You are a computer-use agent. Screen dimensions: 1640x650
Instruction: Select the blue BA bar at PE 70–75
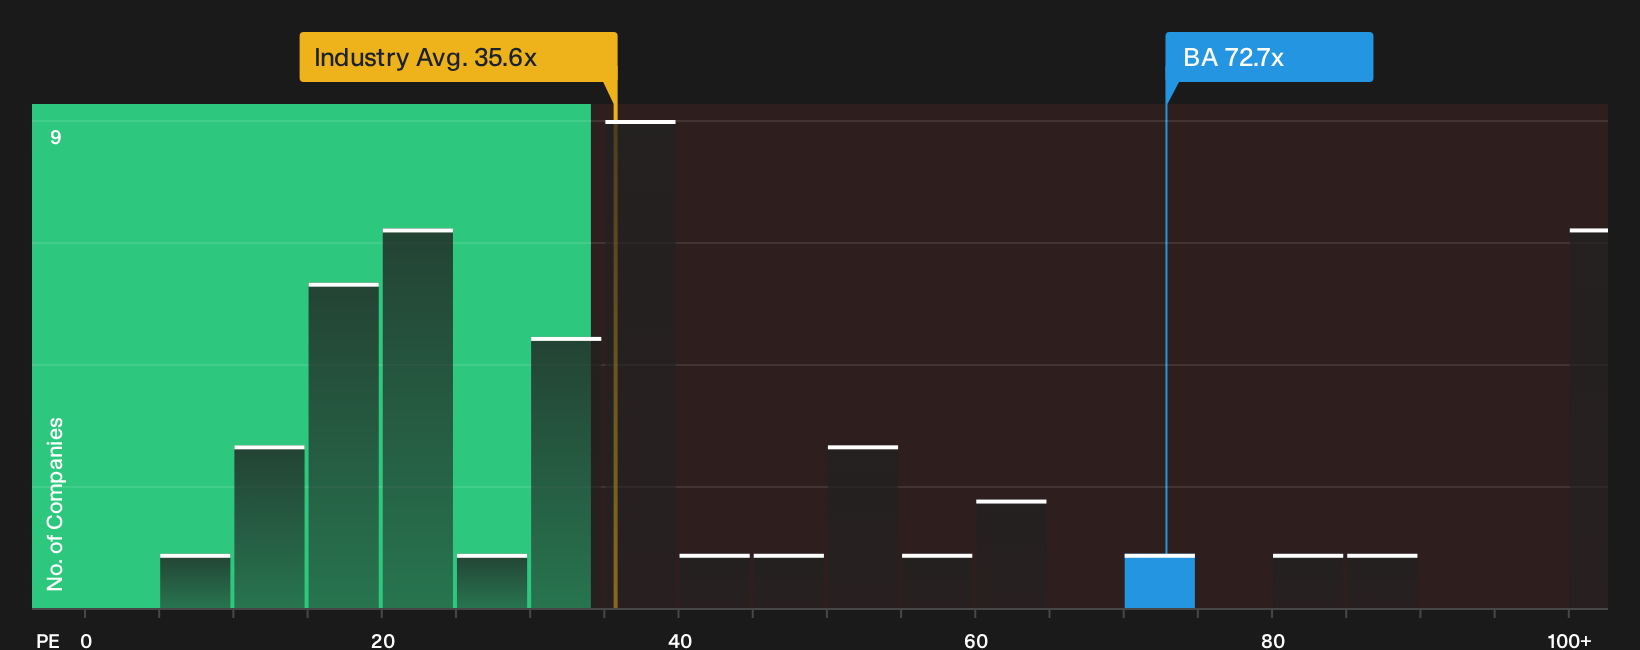tap(1160, 581)
